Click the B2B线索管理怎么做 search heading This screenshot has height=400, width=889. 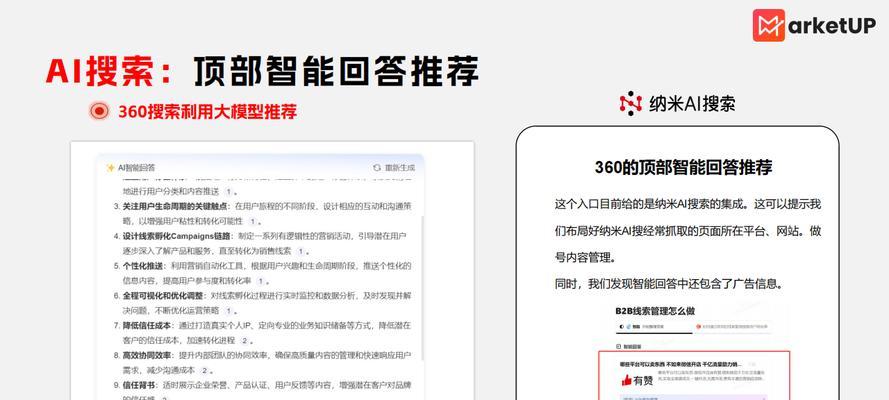655,311
